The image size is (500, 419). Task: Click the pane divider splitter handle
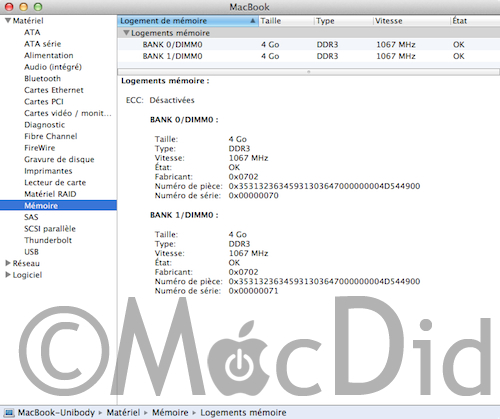(x=309, y=72)
